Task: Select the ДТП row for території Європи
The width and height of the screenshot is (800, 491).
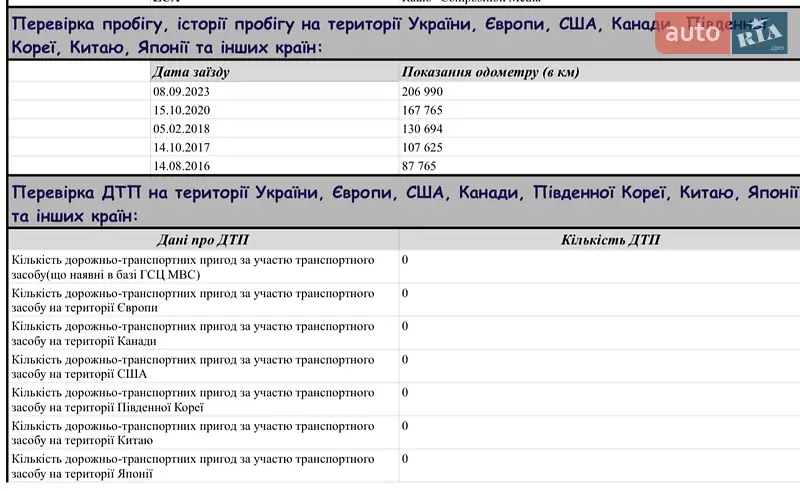Action: (405, 300)
